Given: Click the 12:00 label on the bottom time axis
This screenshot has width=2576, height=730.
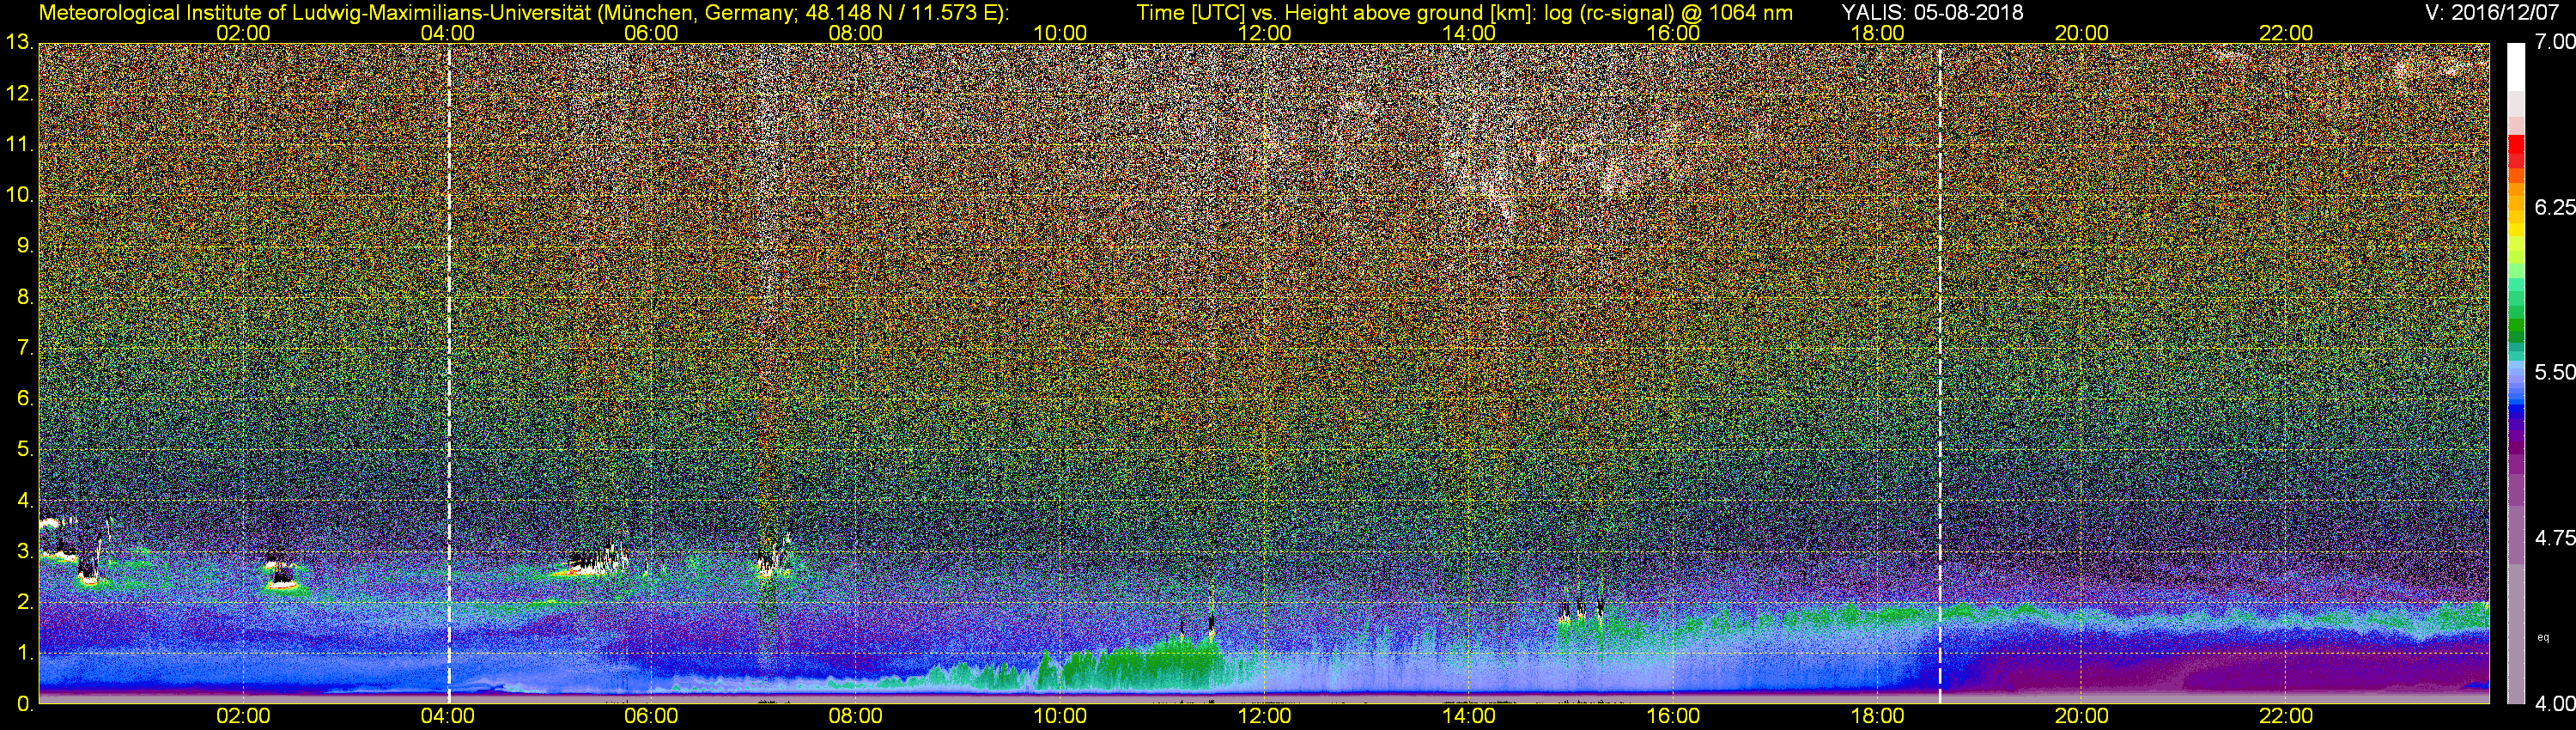Looking at the screenshot, I should coord(1264,716).
